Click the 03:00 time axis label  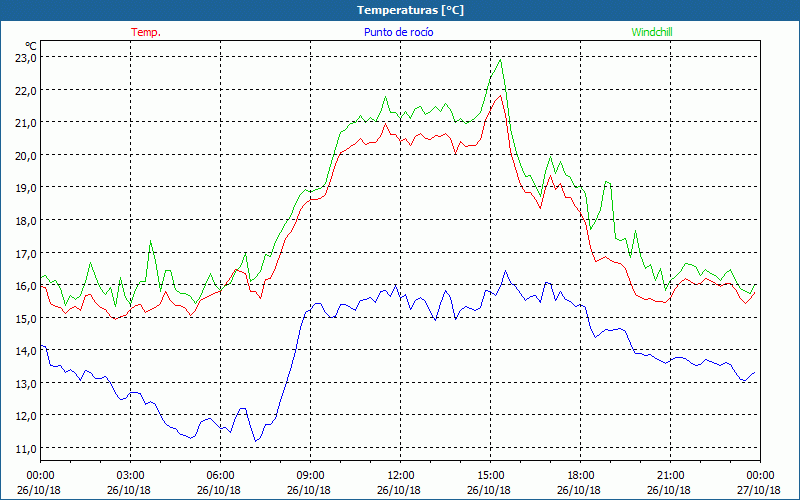(130, 476)
